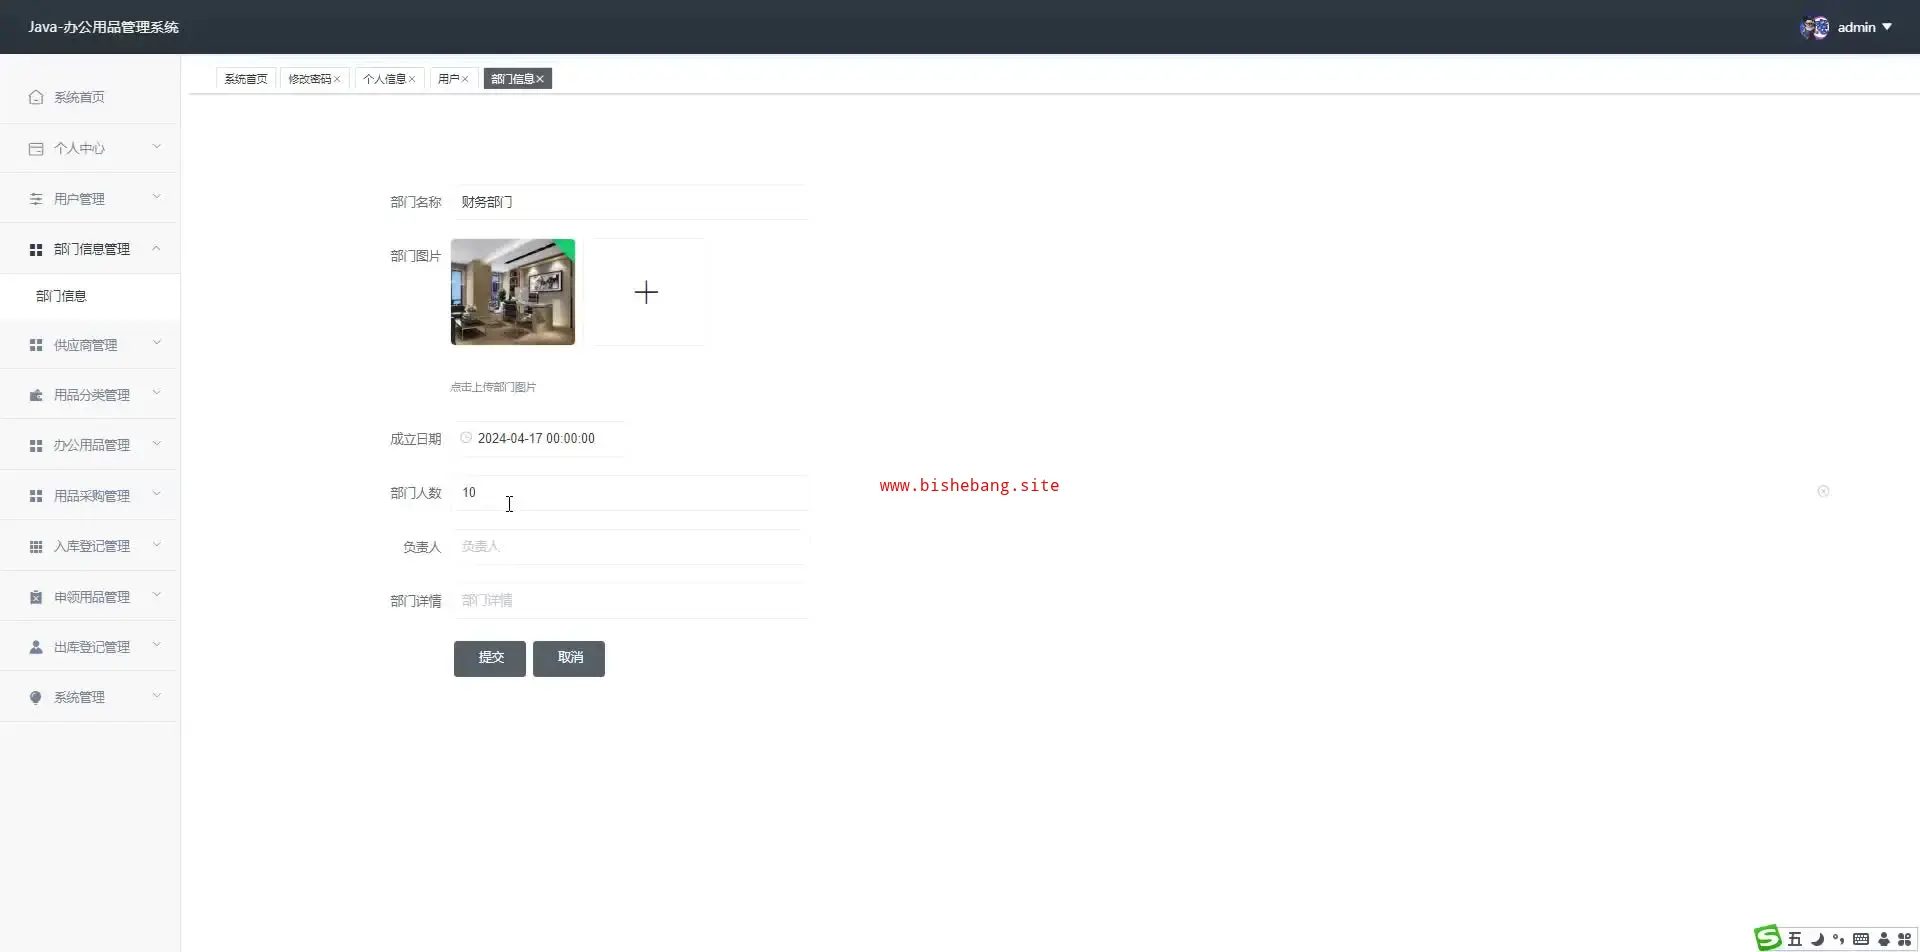
Task: Click the 部门名称 input field
Action: click(x=630, y=202)
